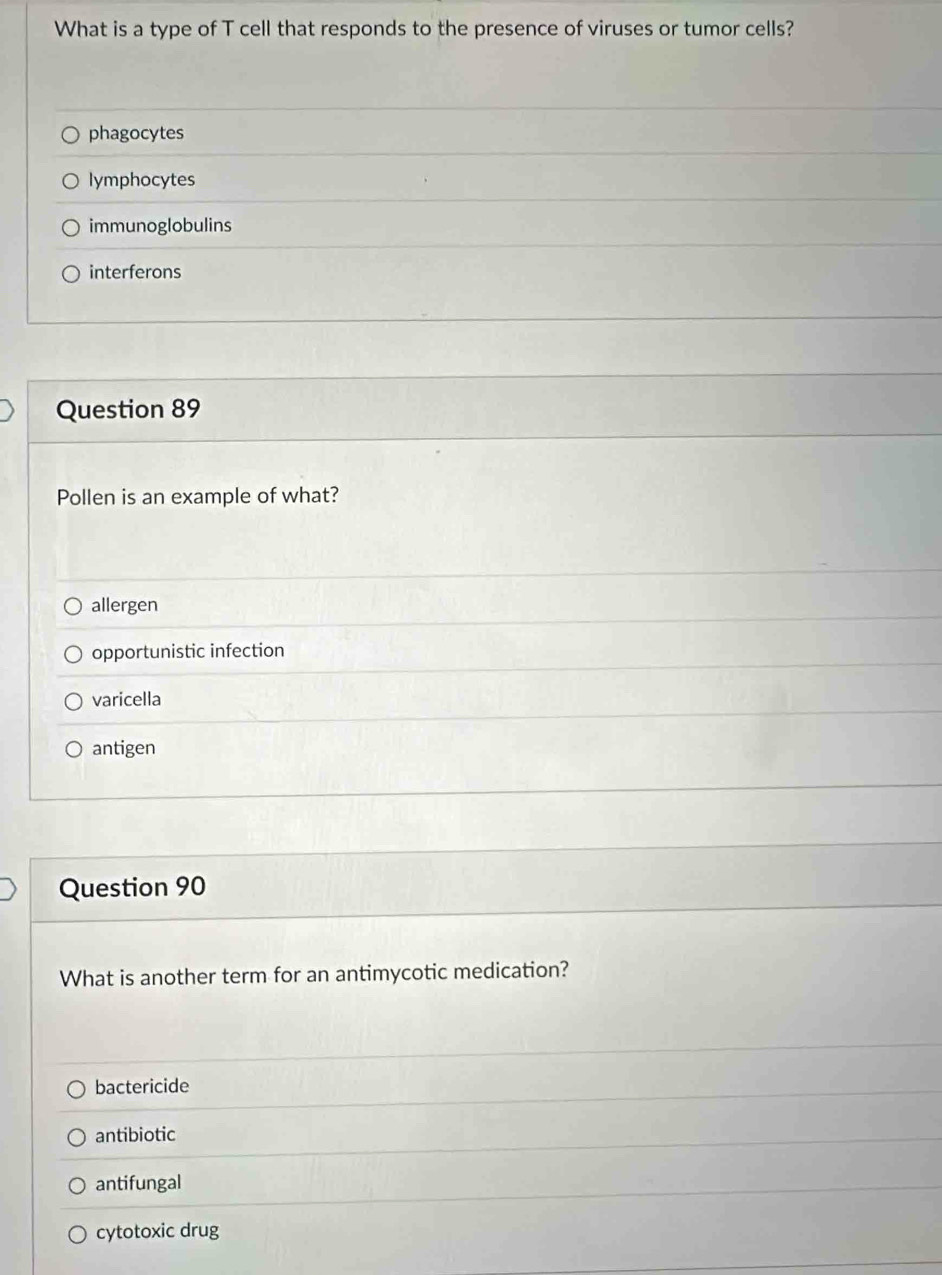Select the 'antibiotic' radio button
Image resolution: width=942 pixels, height=1275 pixels.
click(x=77, y=1136)
